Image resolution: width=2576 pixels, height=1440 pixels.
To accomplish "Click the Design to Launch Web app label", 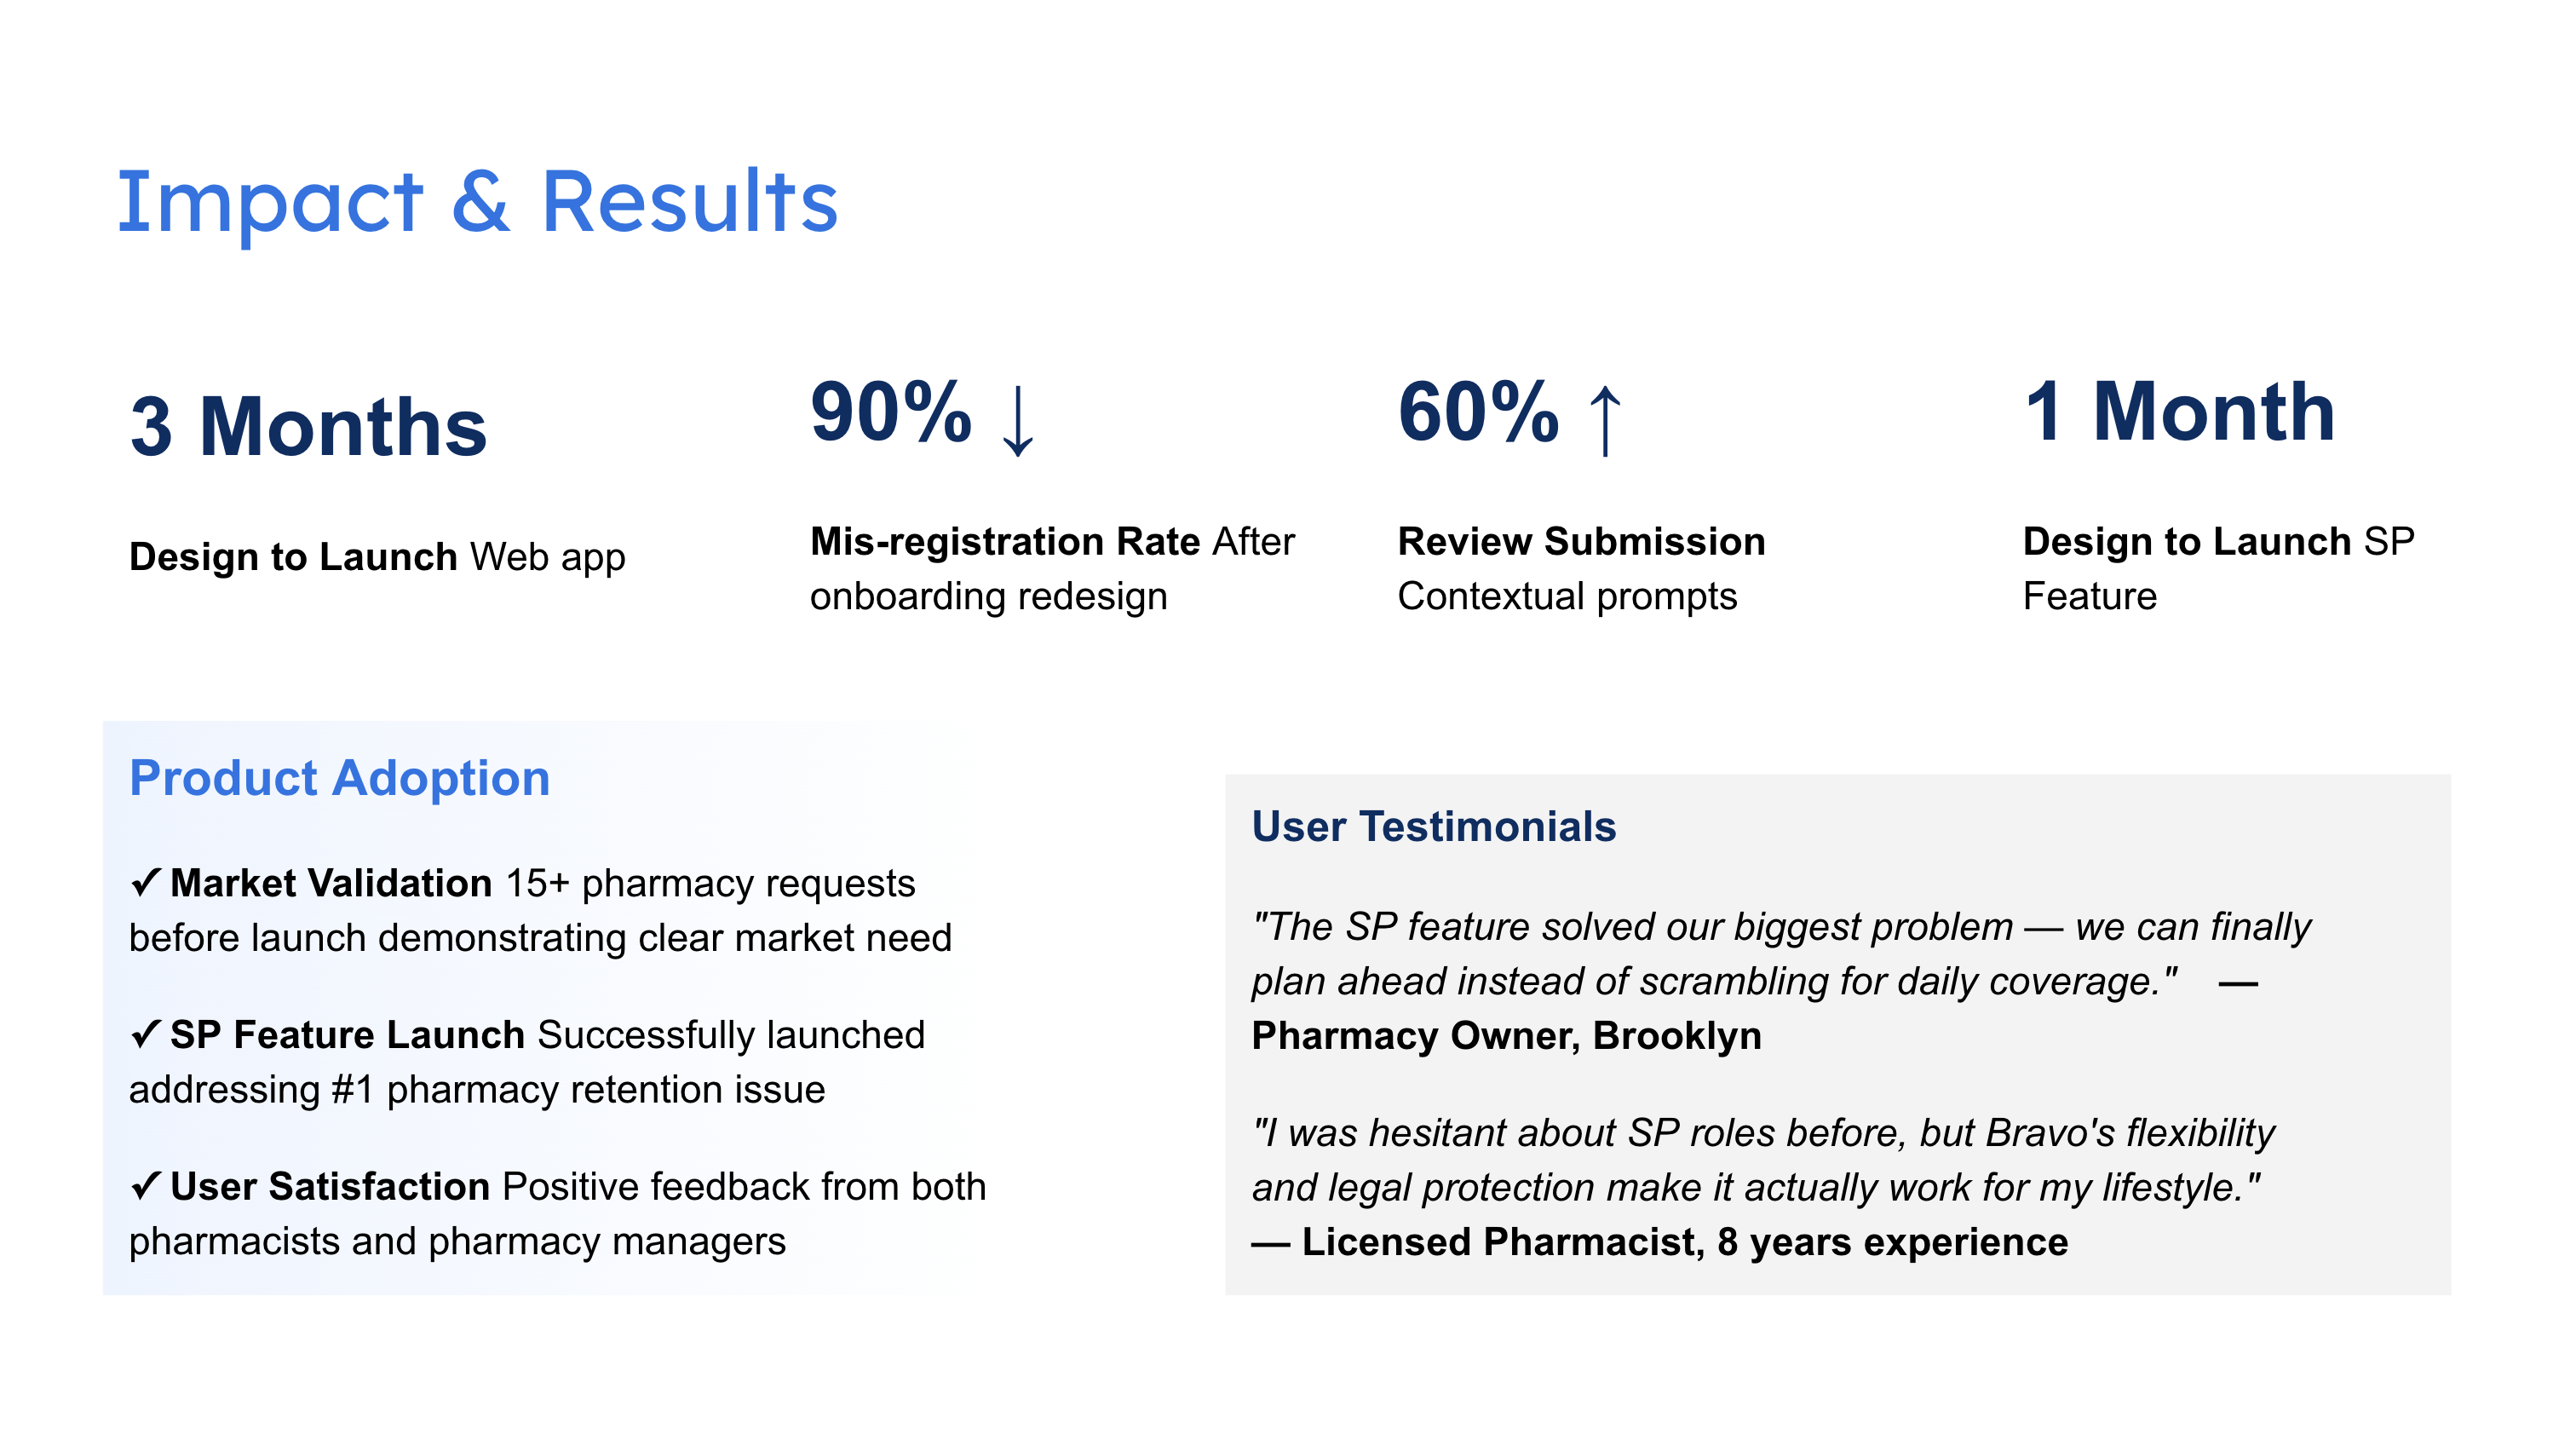I will [x=377, y=556].
